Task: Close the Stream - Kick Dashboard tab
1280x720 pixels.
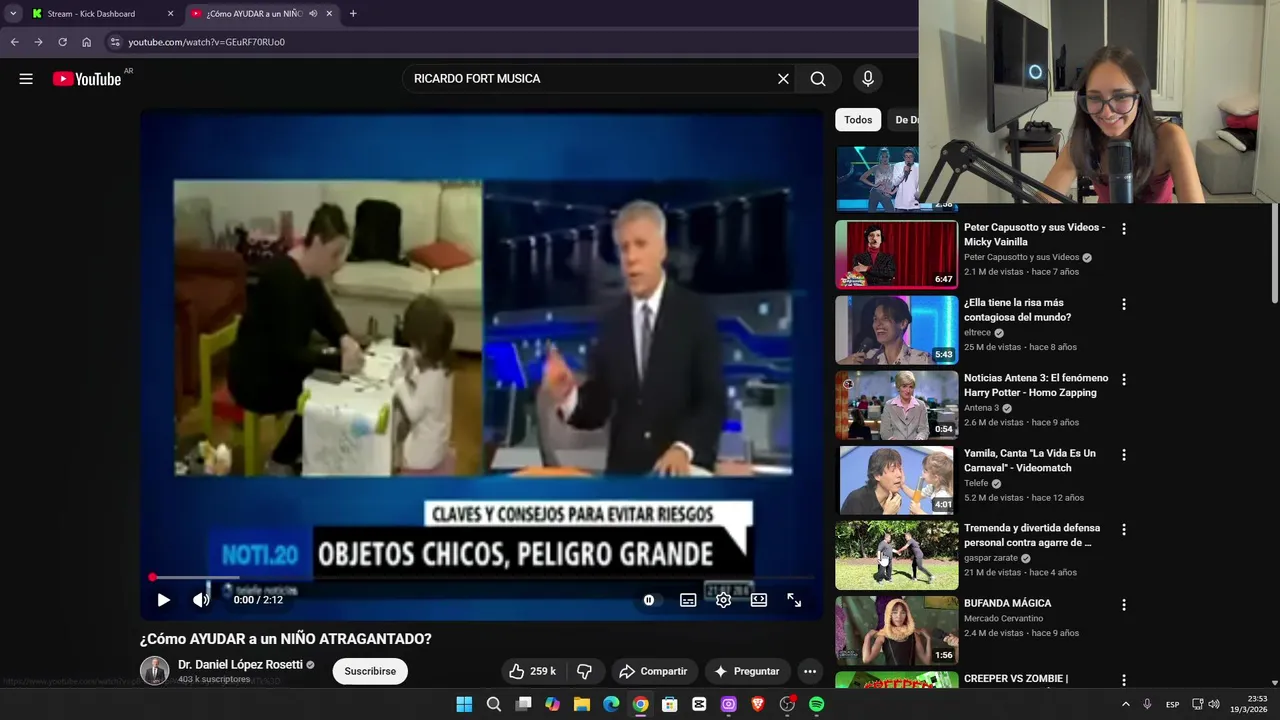Action: tap(170, 14)
